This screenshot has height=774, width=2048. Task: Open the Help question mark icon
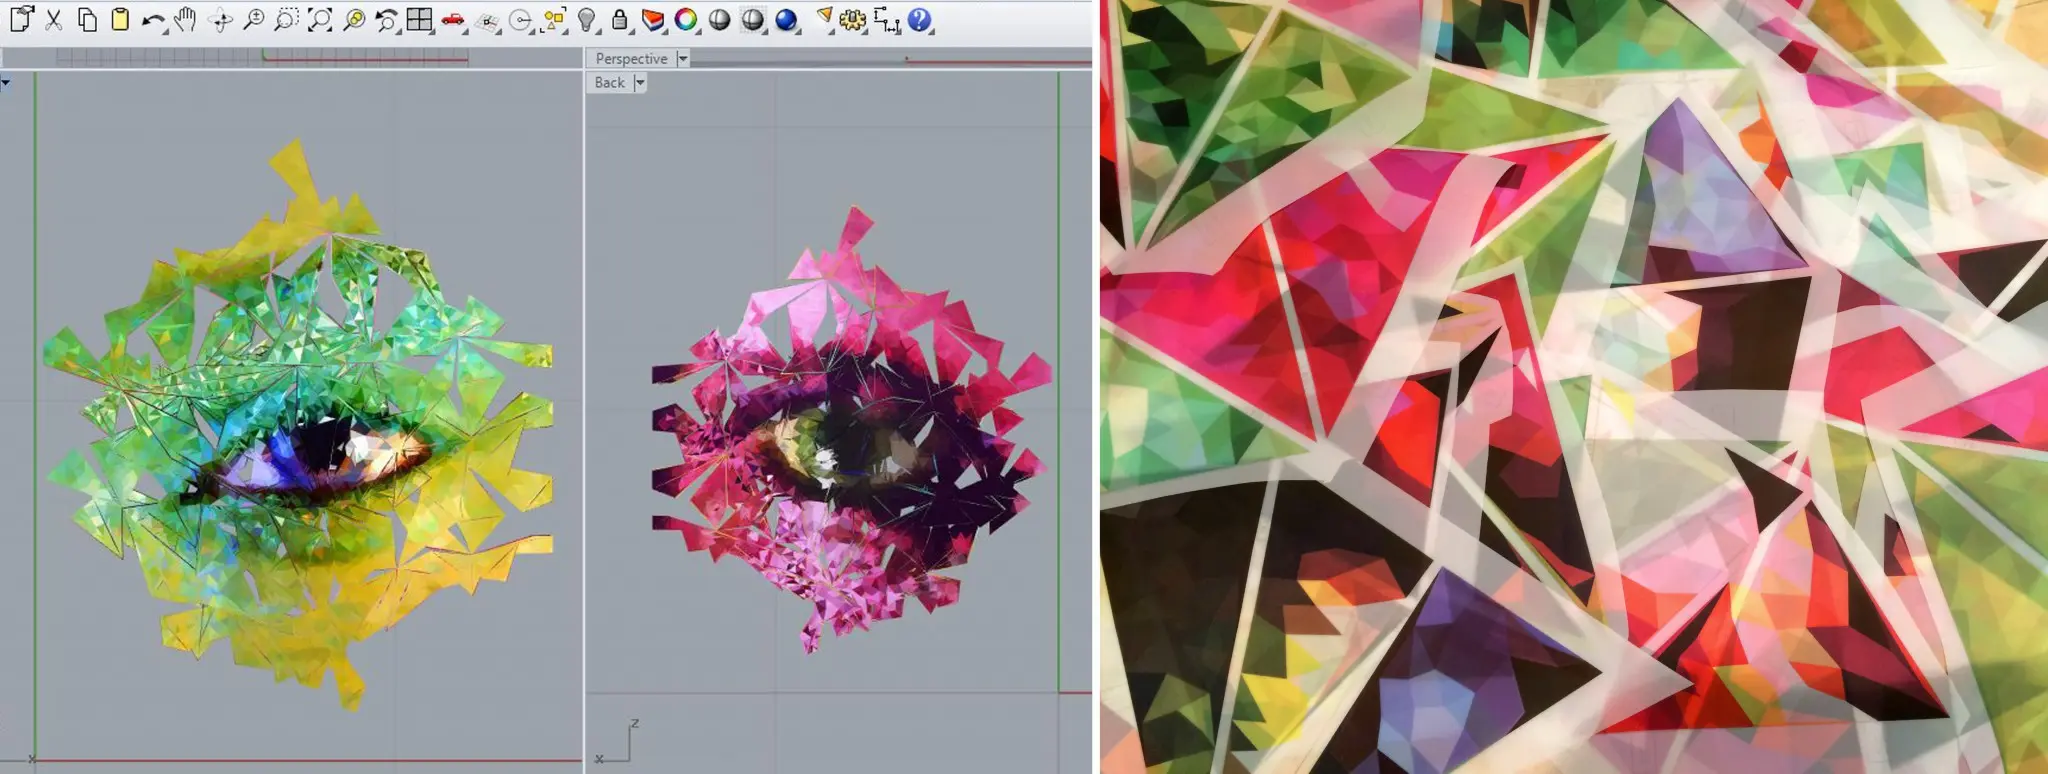point(920,20)
